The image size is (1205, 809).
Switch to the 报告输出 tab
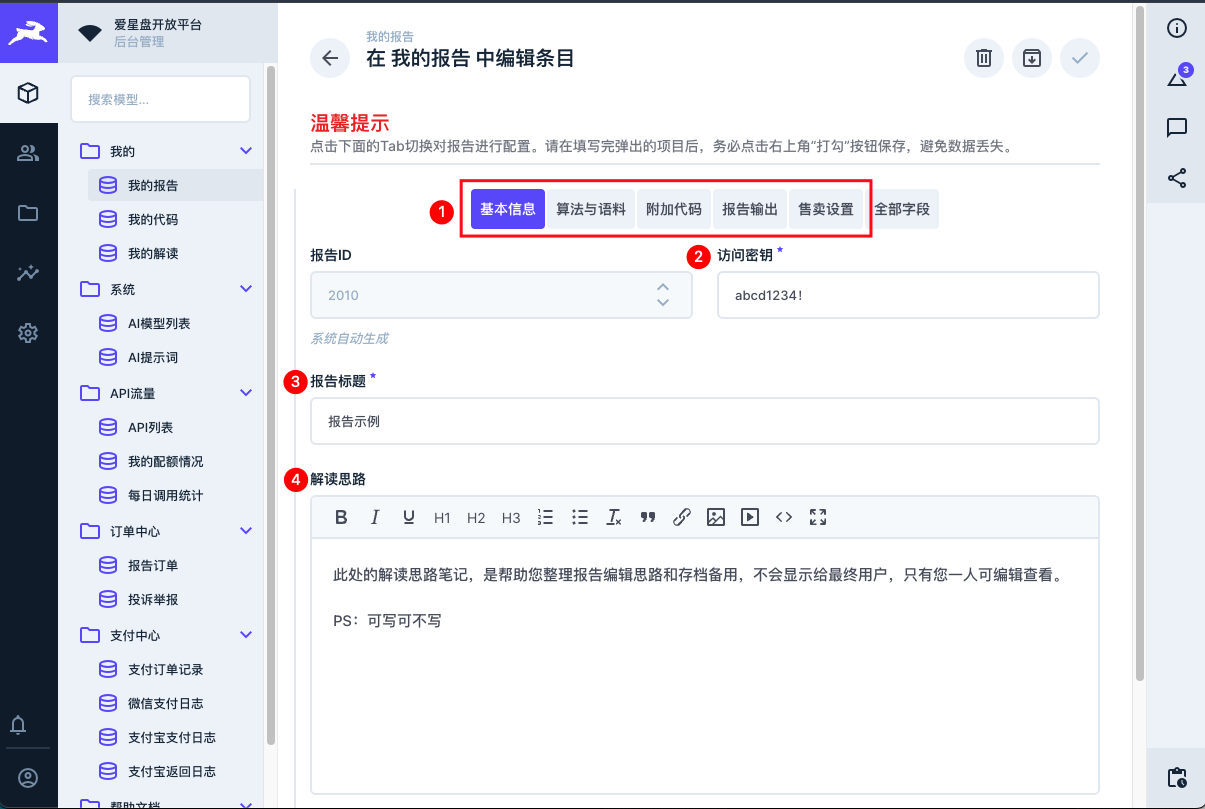[750, 210]
